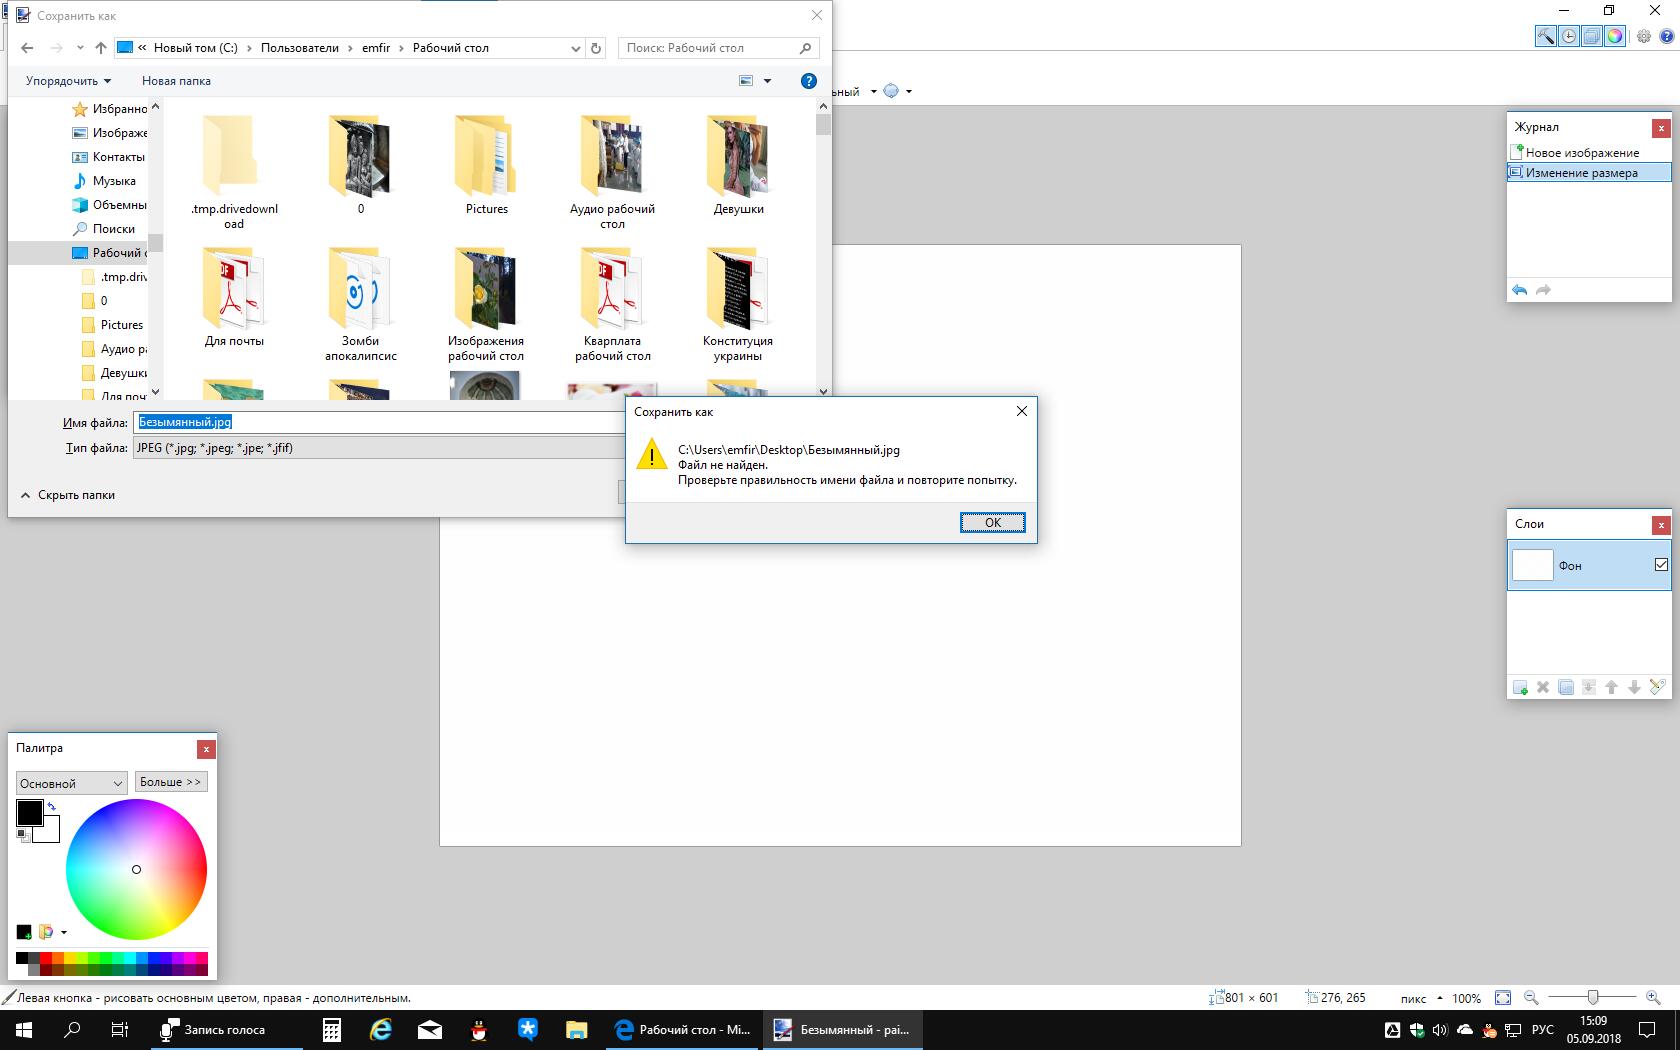Viewport: 1680px width, 1050px height.
Task: Swap primary and secondary colors arrow
Action: [x=51, y=806]
